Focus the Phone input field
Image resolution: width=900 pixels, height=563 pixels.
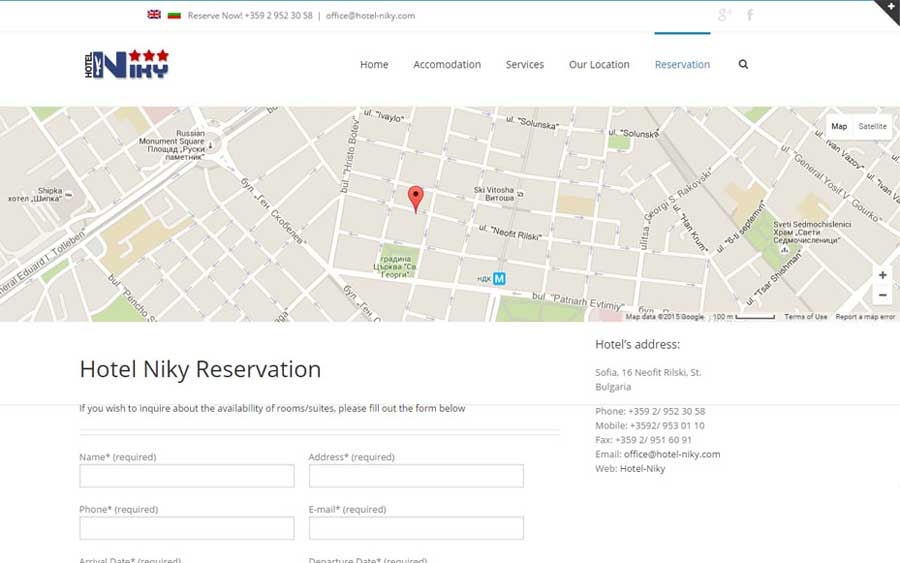point(187,528)
